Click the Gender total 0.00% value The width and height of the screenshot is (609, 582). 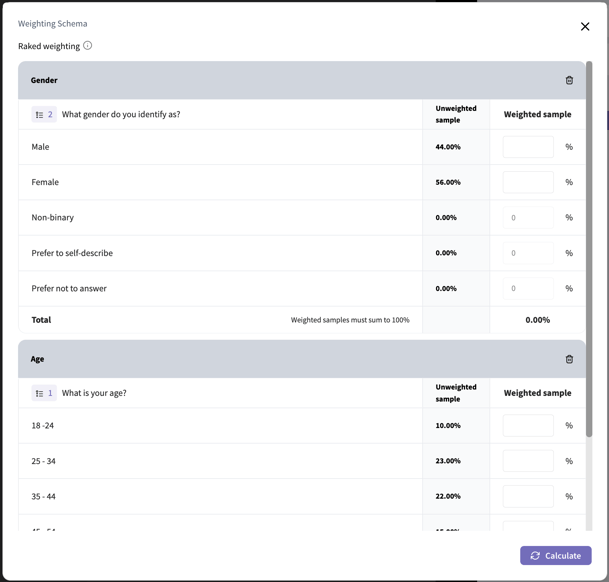tap(538, 320)
